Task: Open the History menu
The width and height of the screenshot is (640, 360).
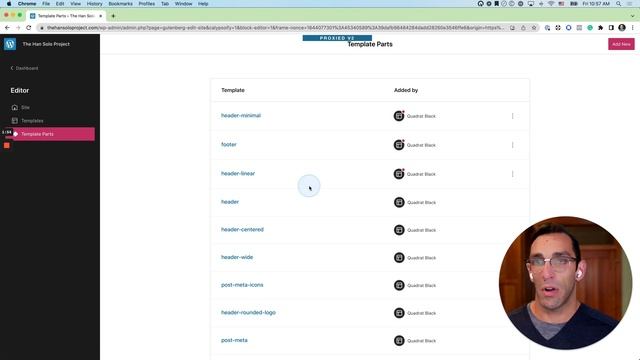Action: click(94, 4)
